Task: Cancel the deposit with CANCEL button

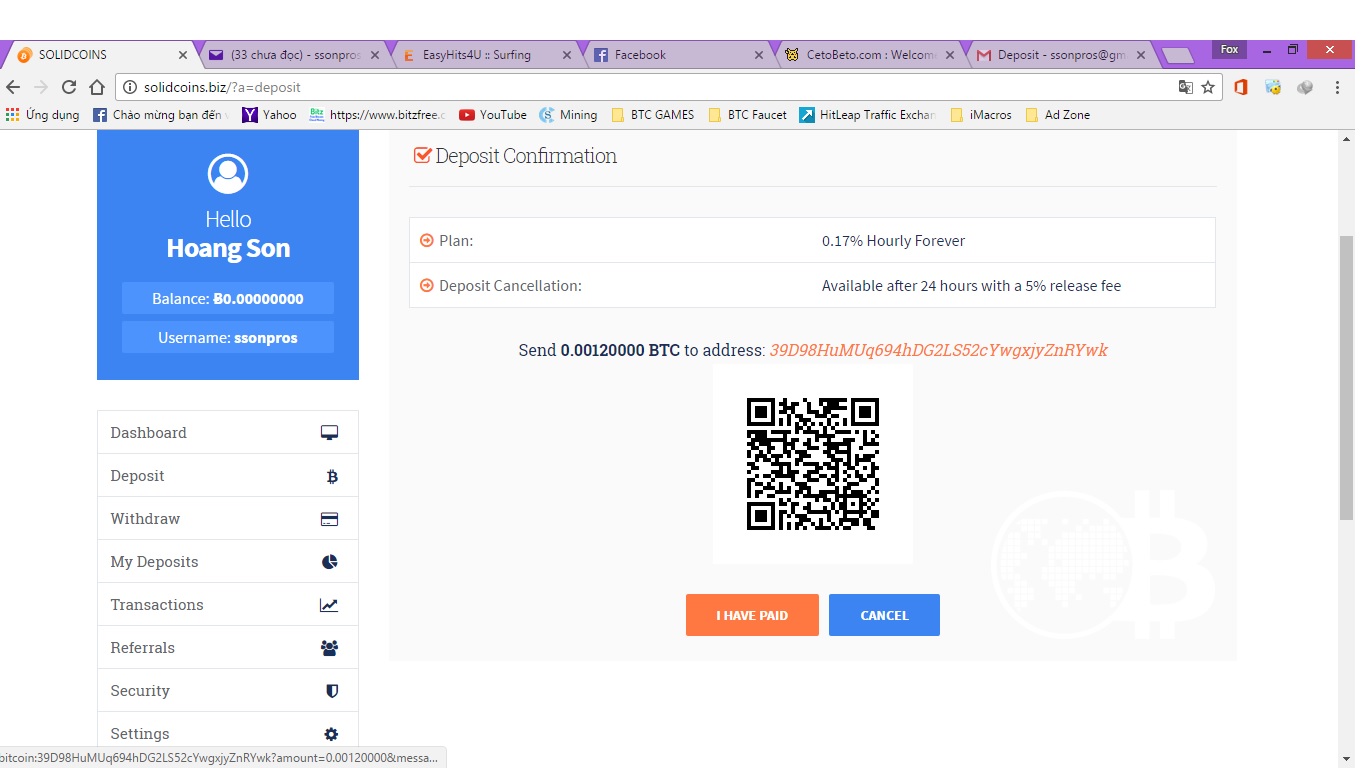Action: [x=884, y=615]
